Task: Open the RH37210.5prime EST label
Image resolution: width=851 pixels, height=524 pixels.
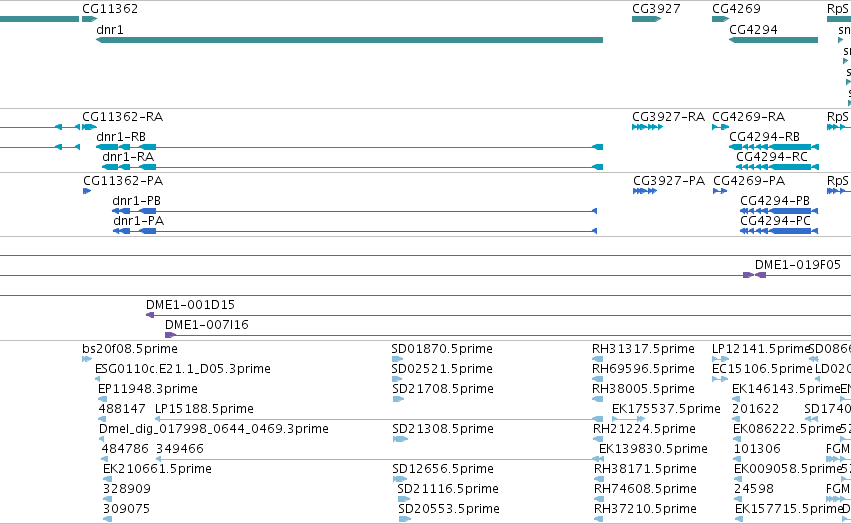Action: pyautogui.click(x=645, y=509)
